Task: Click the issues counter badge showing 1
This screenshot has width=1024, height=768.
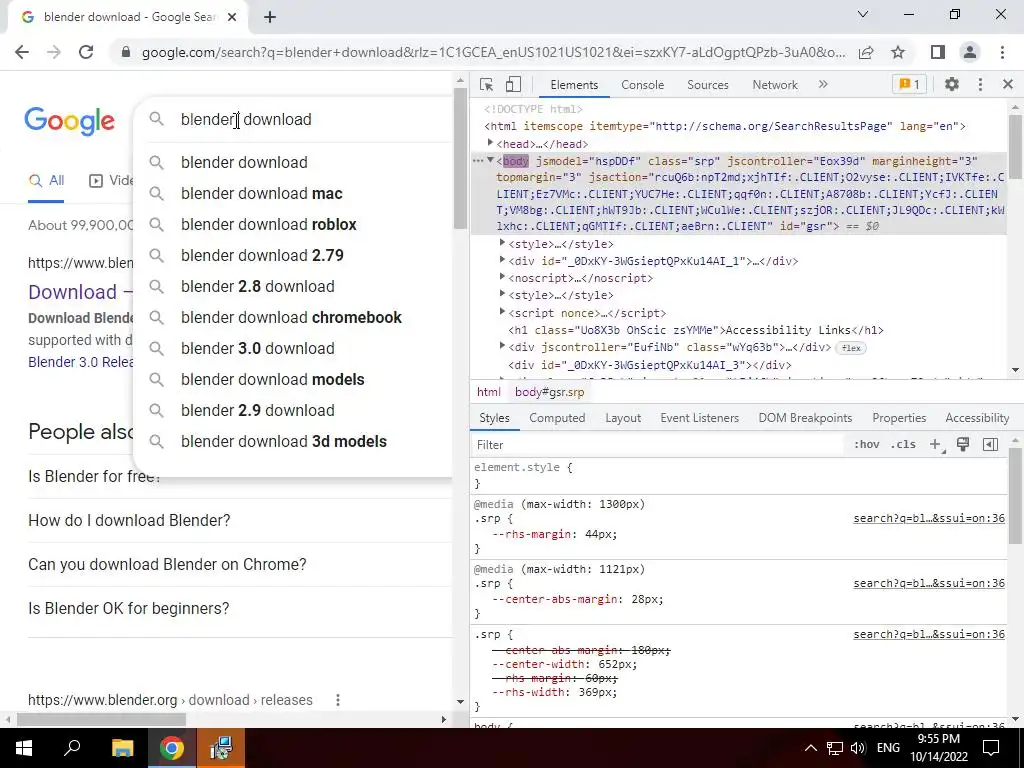Action: 909,84
